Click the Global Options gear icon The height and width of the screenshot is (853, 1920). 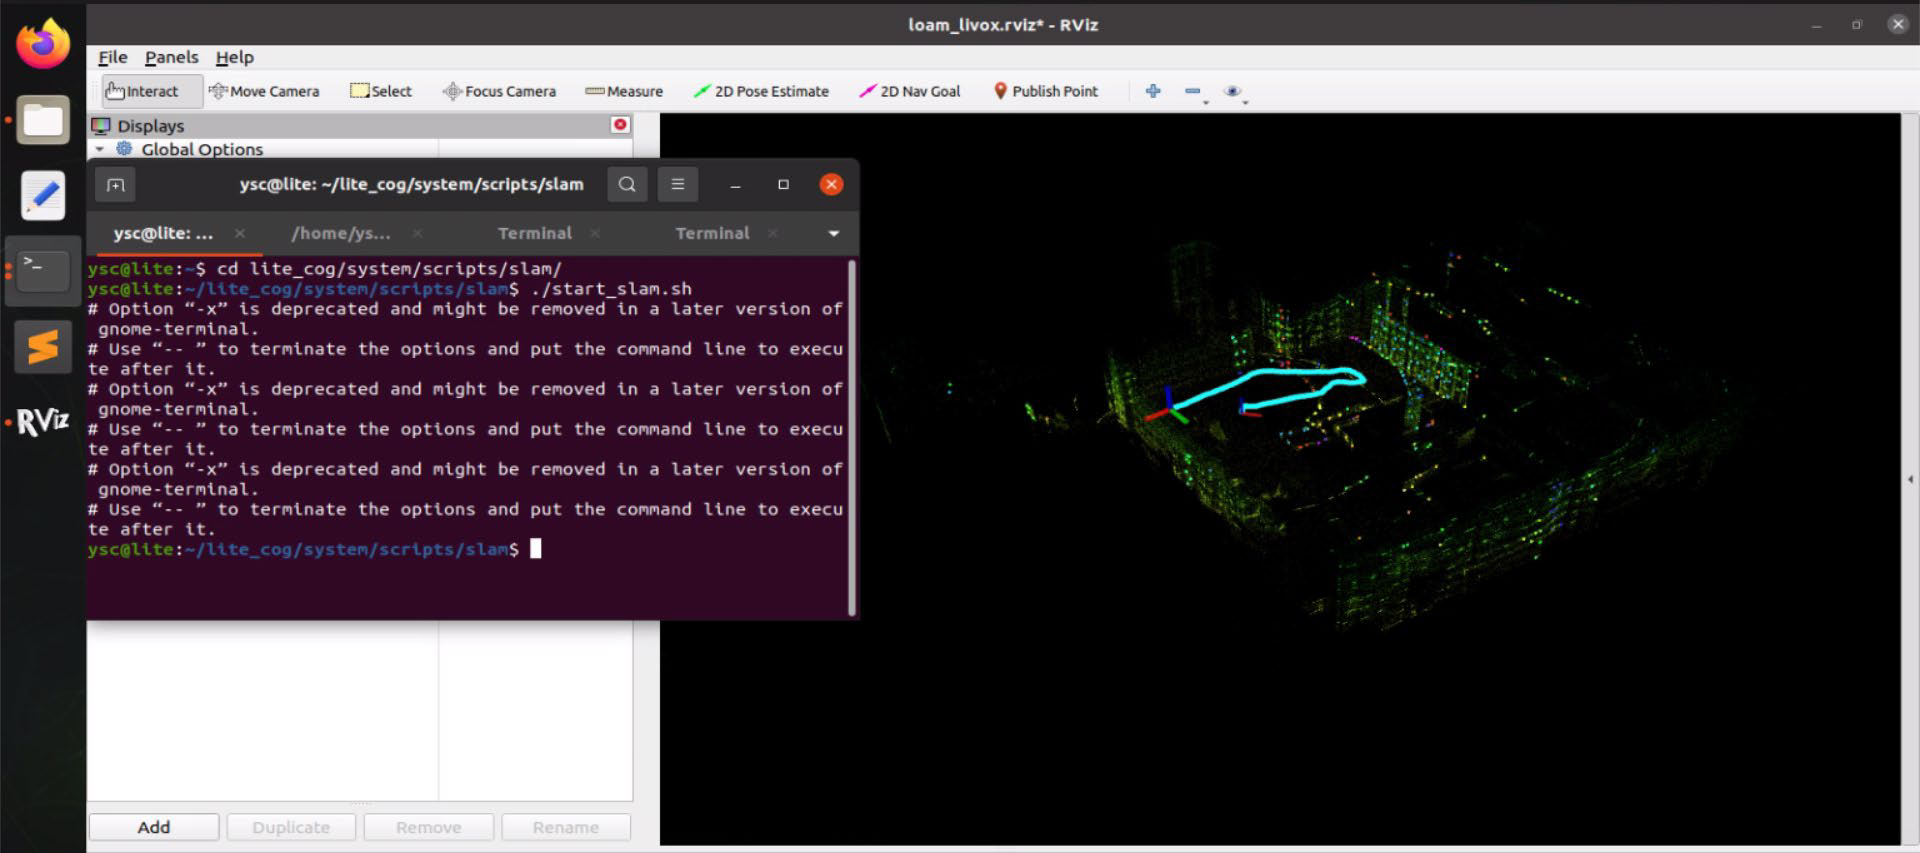tap(124, 149)
